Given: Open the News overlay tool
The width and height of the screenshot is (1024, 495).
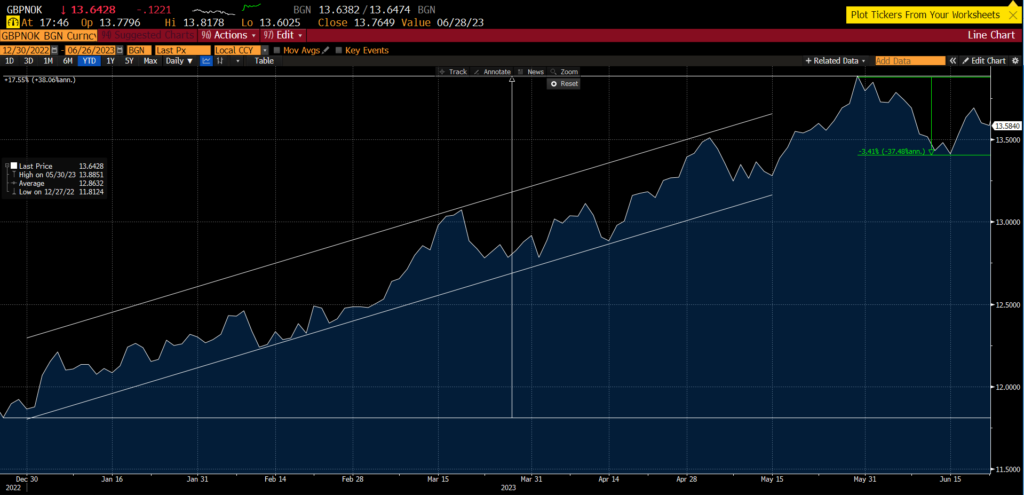Looking at the screenshot, I should pos(531,71).
